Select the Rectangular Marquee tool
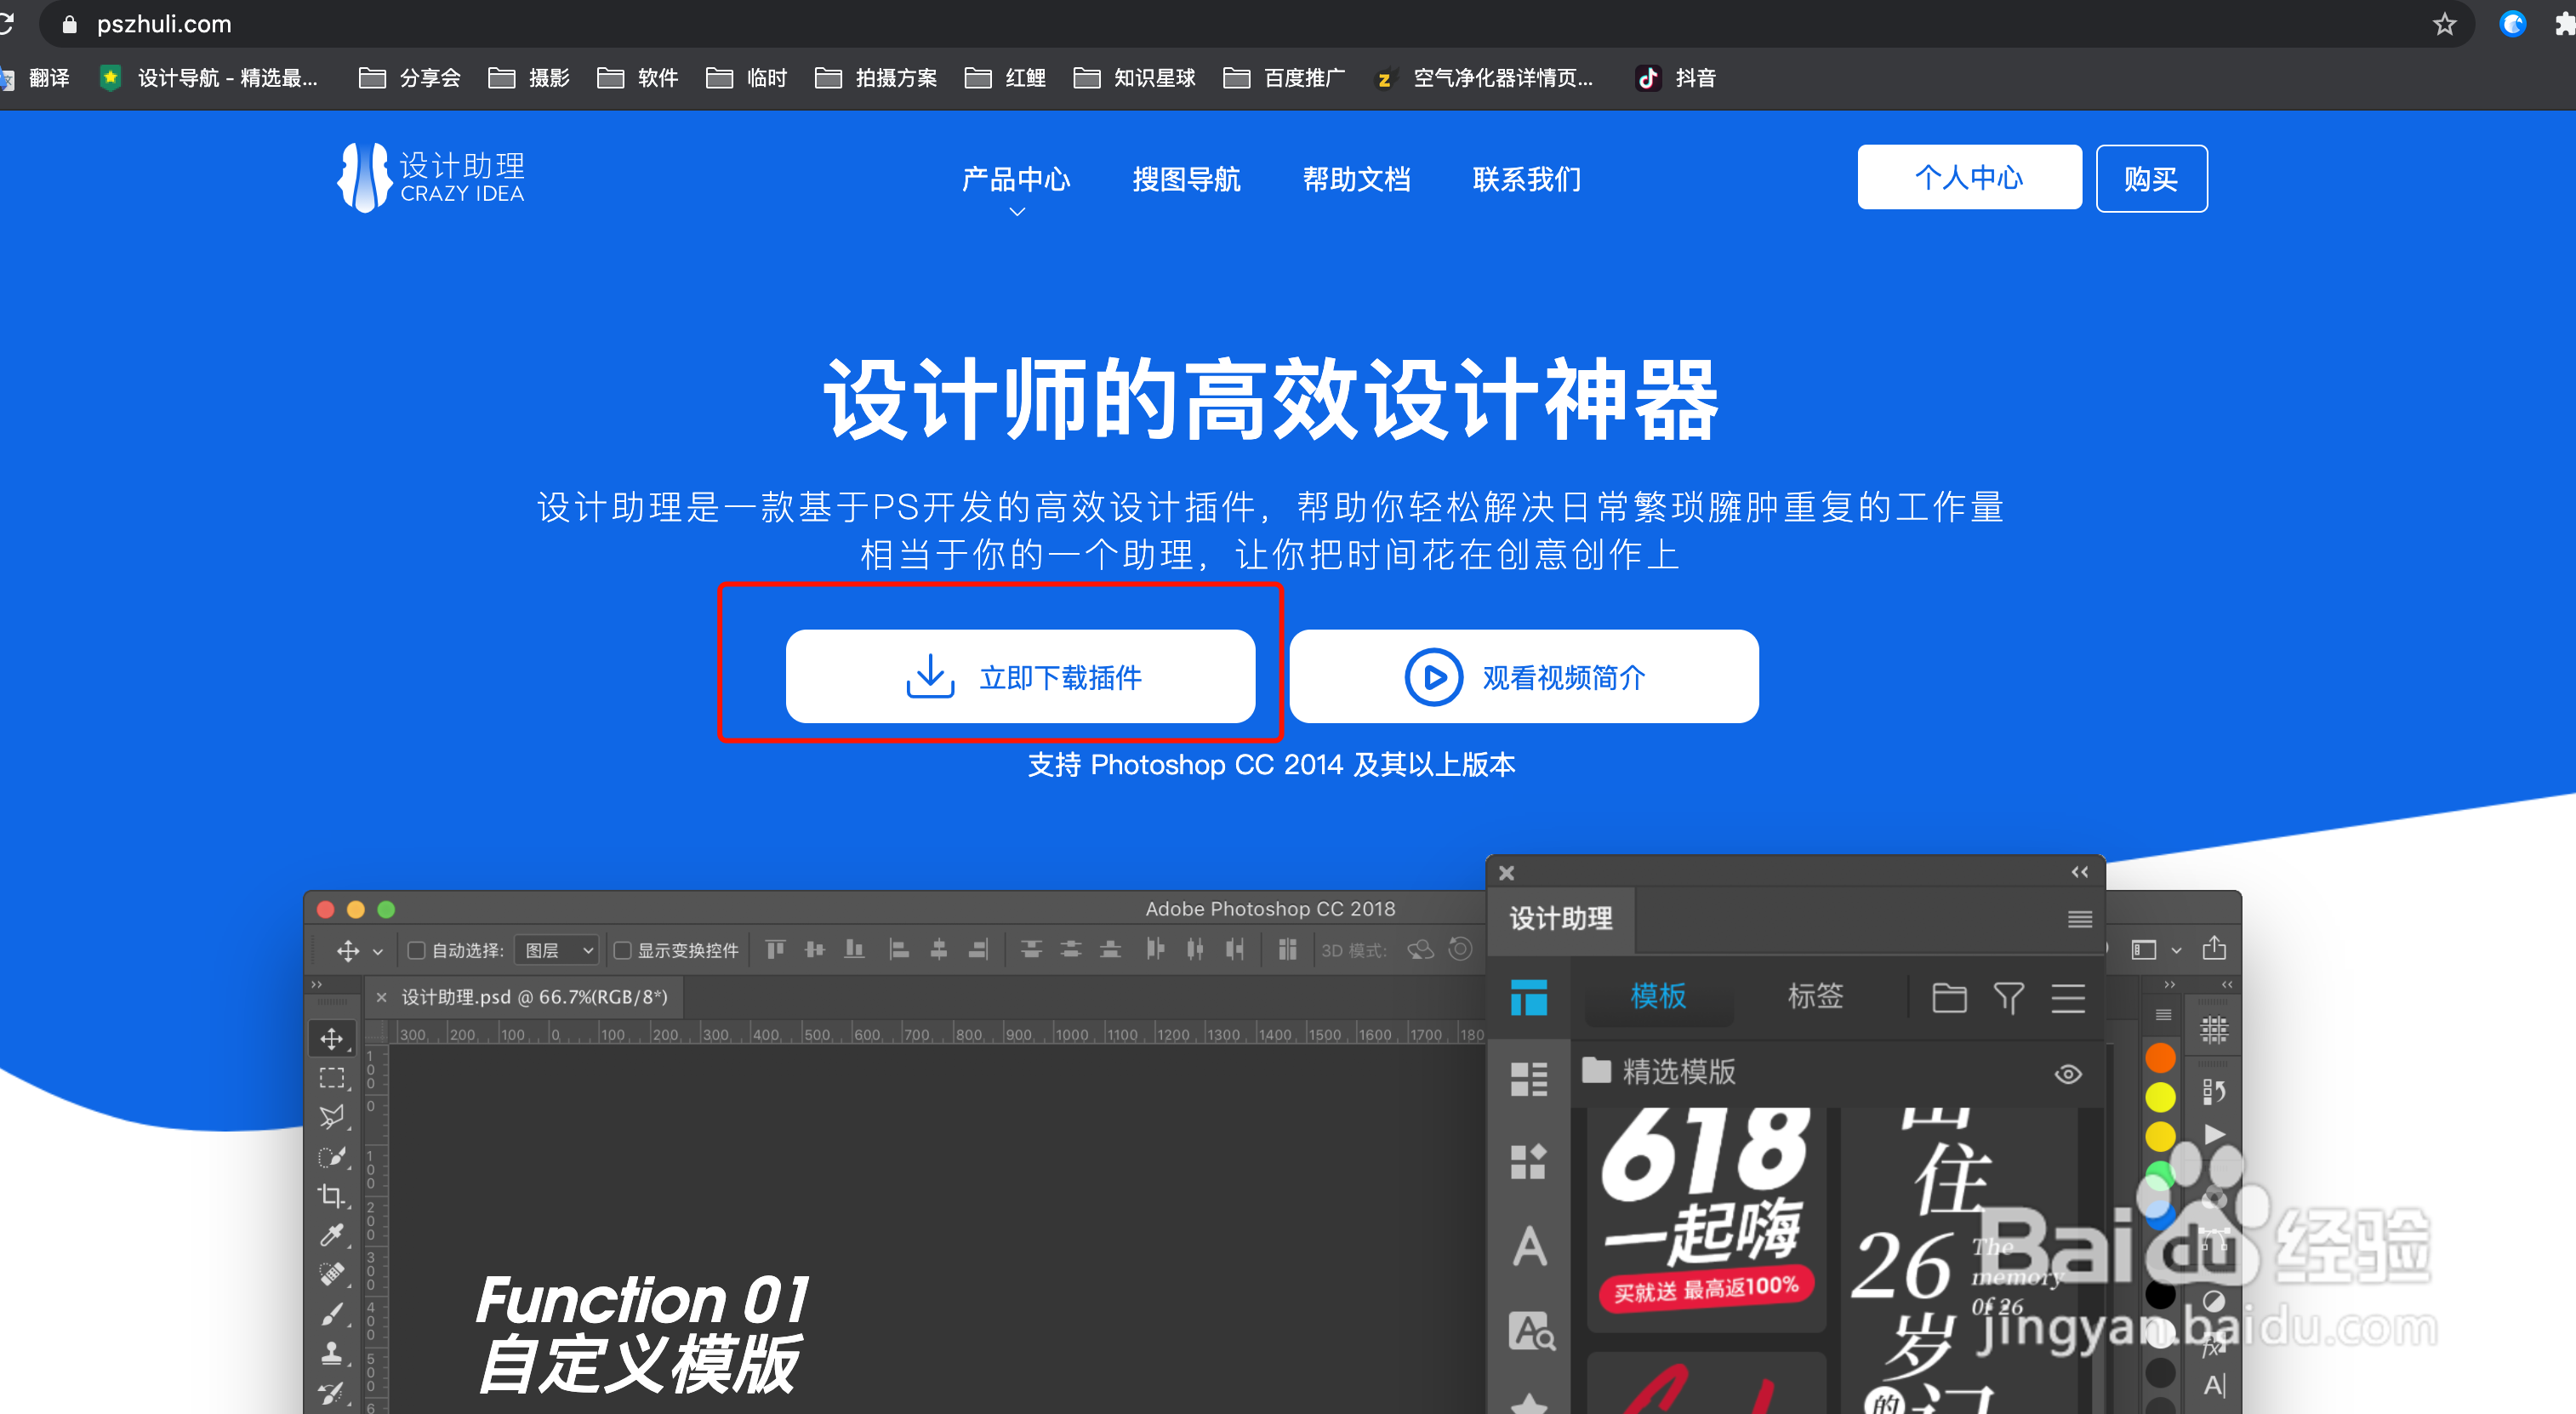Viewport: 2576px width, 1414px height. point(332,1078)
